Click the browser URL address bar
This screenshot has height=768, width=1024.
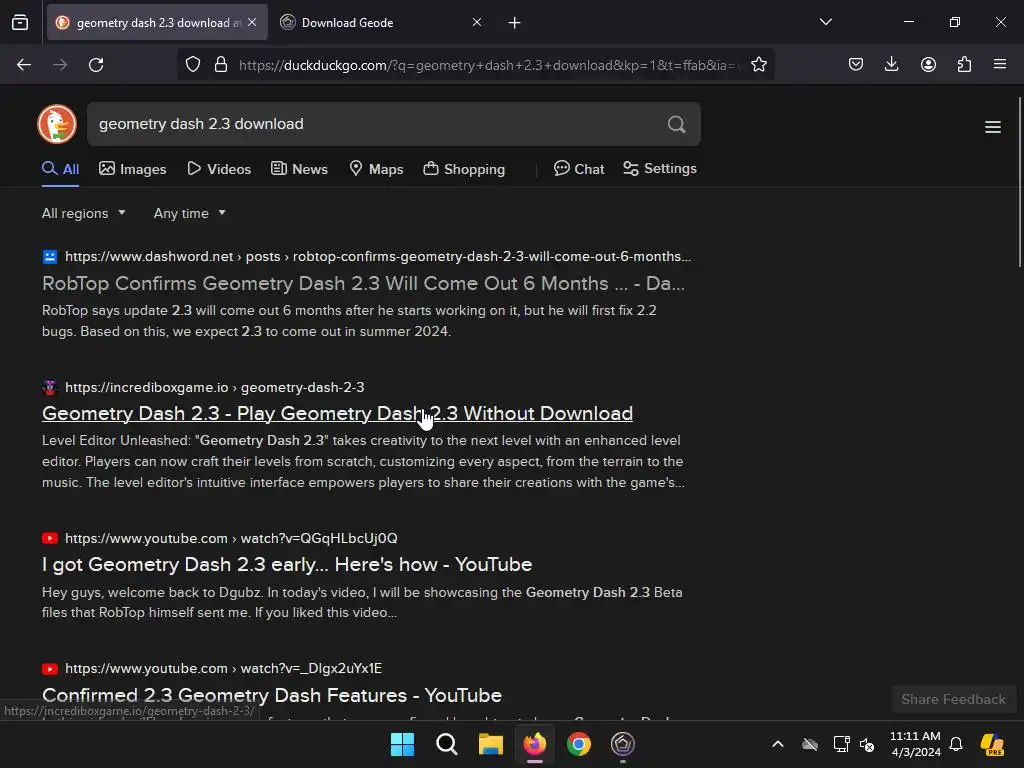pyautogui.click(x=487, y=65)
